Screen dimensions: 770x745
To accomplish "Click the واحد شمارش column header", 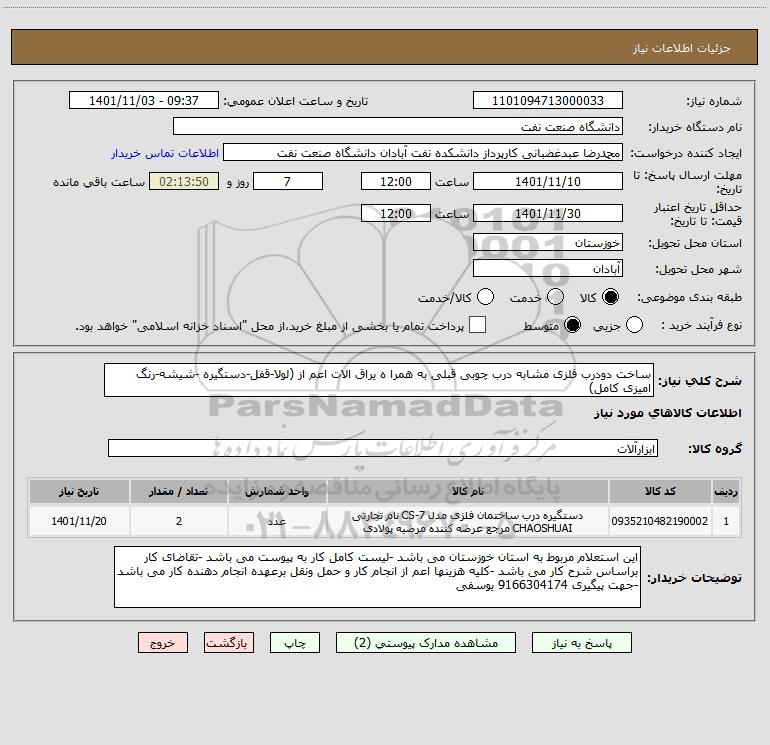I will coord(277,491).
